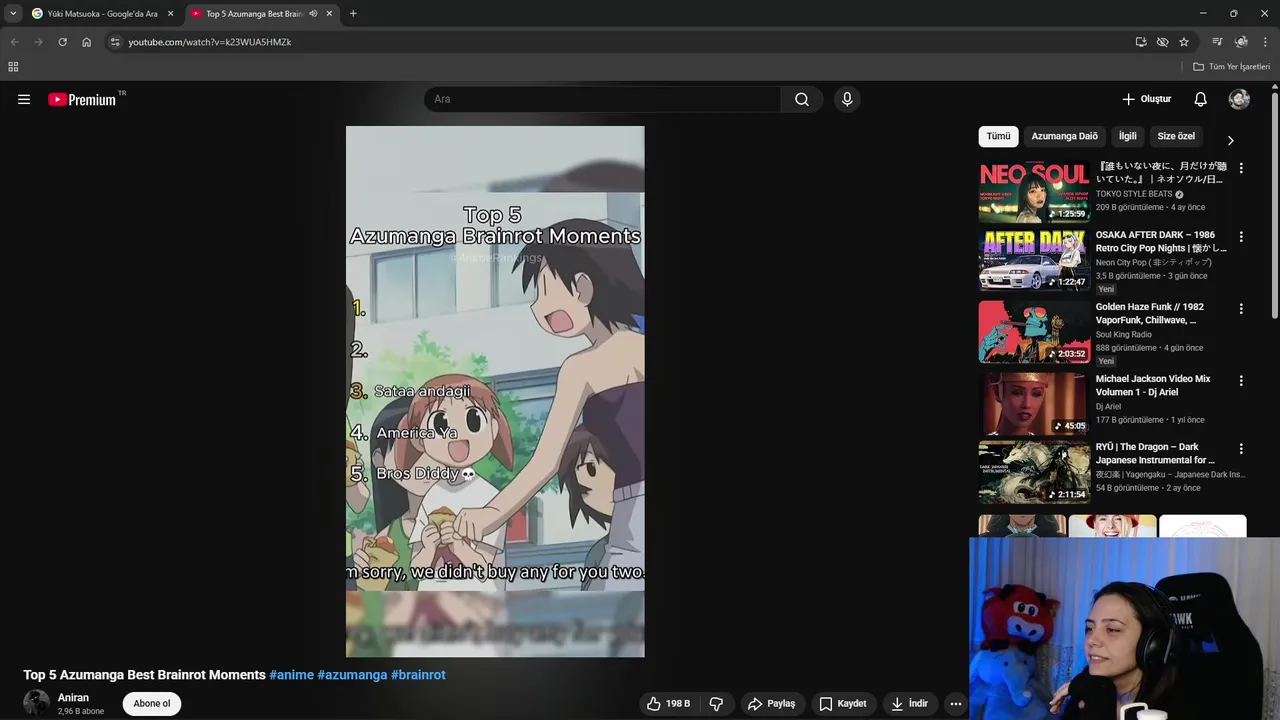Screen dimensions: 1280x720
Task: Open the tab search dropdown arrow
Action: (13, 14)
